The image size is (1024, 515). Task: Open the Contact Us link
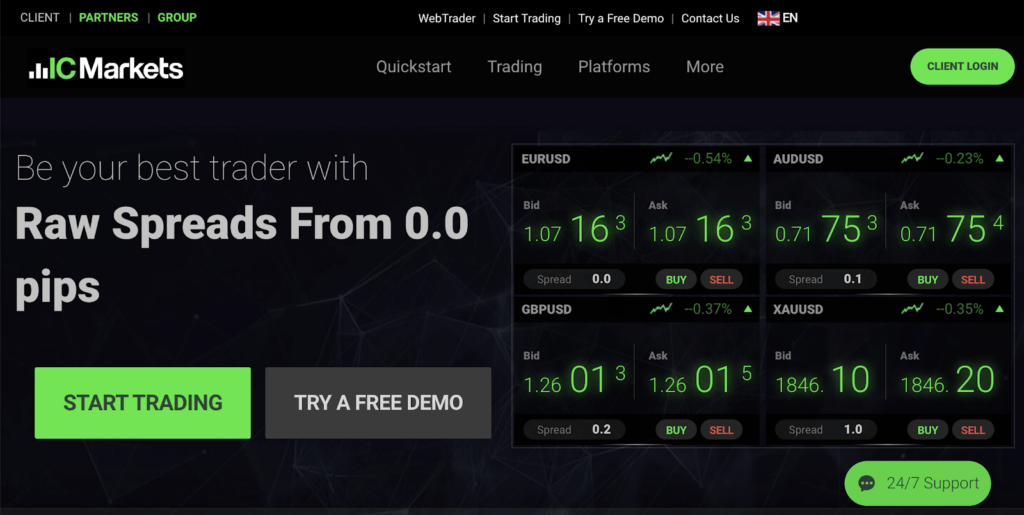point(710,18)
